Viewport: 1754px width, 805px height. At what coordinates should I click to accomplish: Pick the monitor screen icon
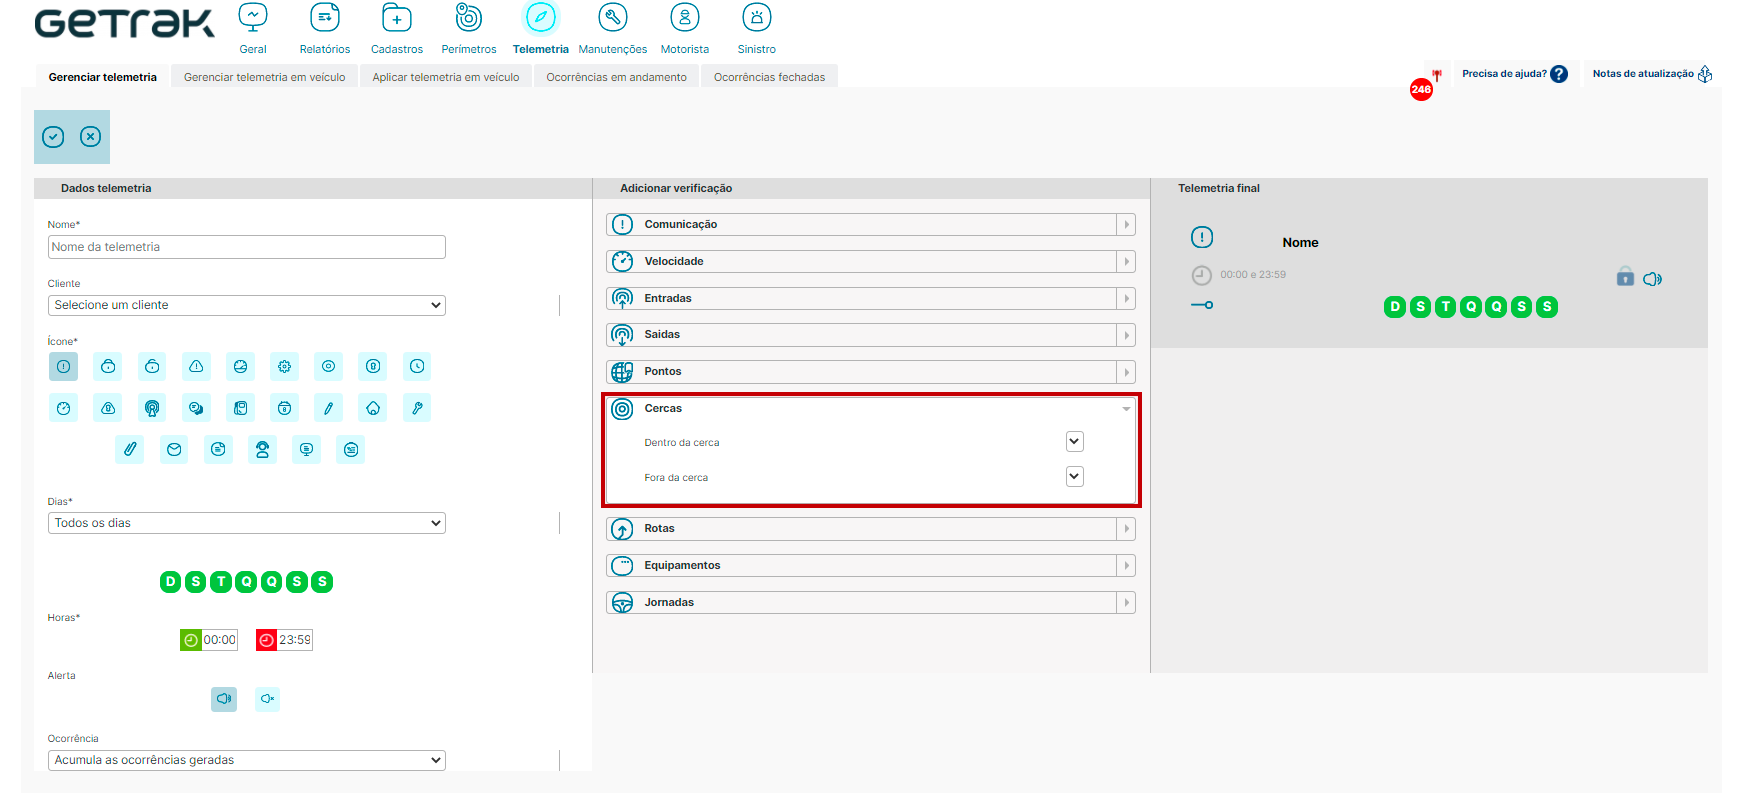(x=307, y=450)
